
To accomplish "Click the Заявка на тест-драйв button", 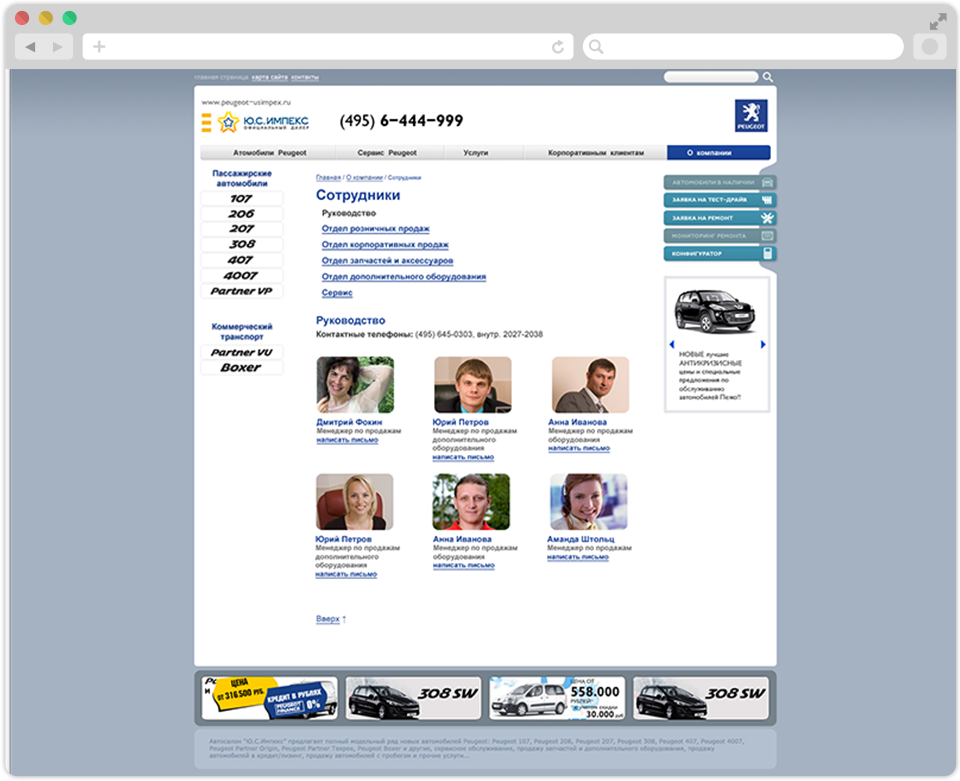I will click(x=720, y=200).
